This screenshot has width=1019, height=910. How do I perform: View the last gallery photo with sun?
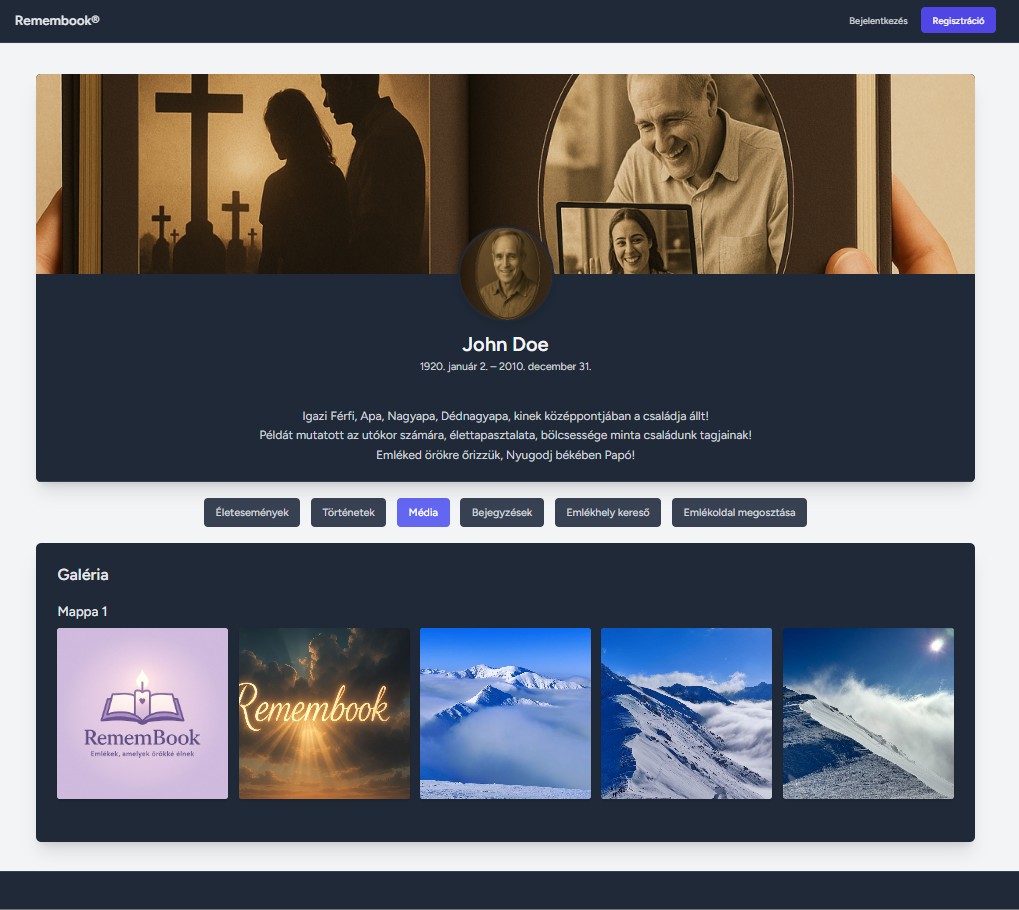coord(868,713)
